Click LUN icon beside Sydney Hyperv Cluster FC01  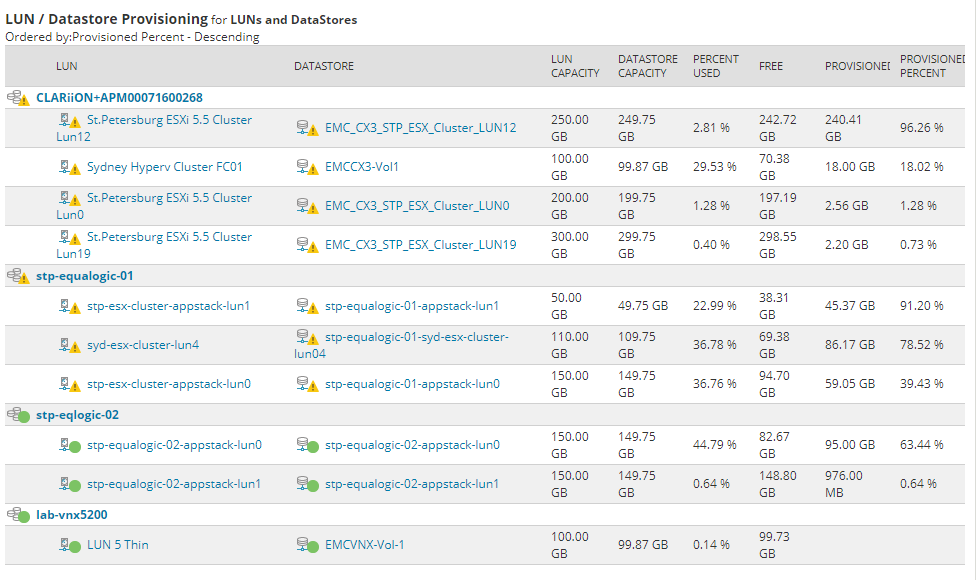[70, 167]
